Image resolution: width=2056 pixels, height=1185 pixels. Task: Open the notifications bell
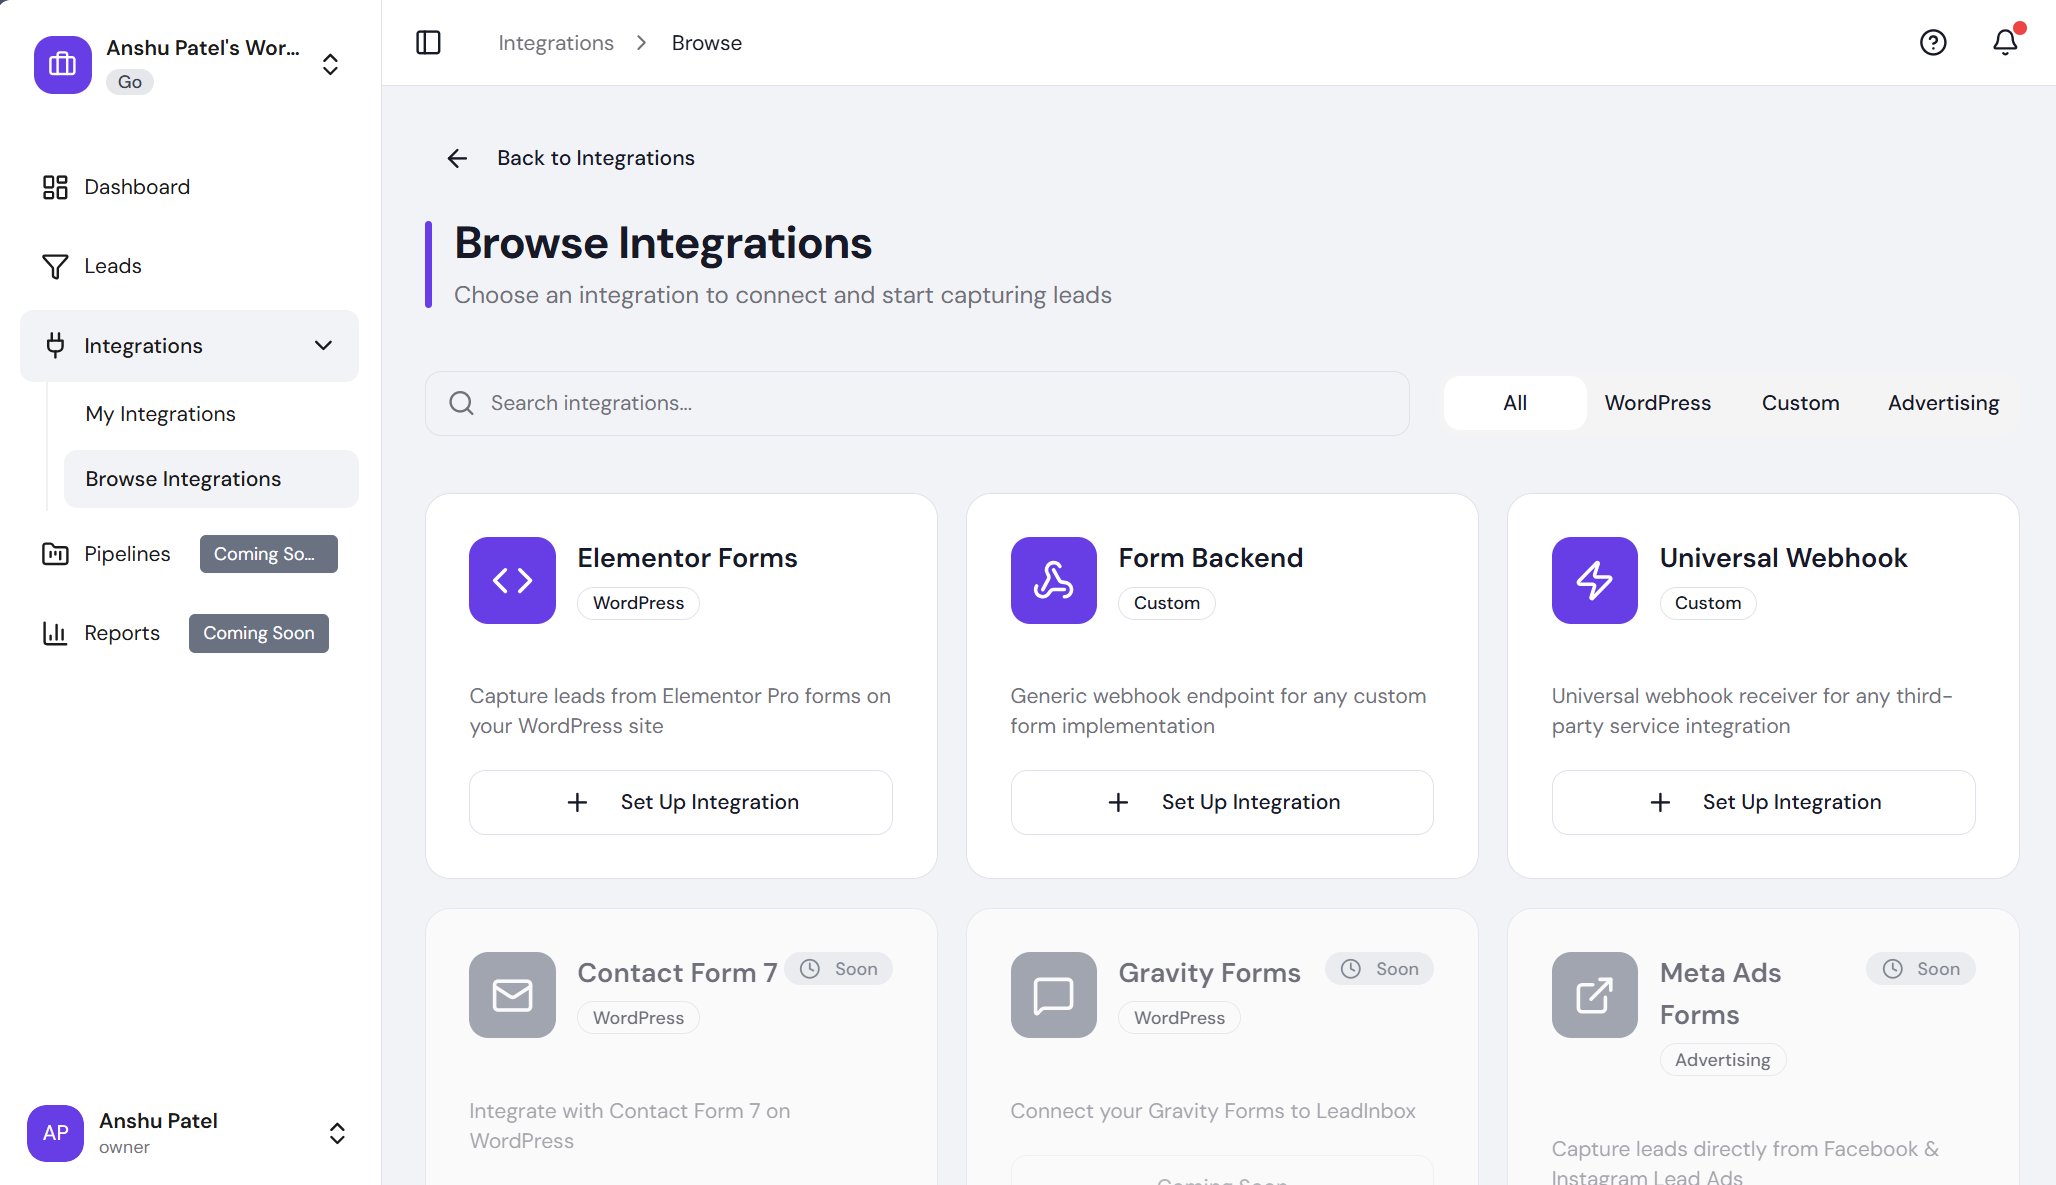2005,42
